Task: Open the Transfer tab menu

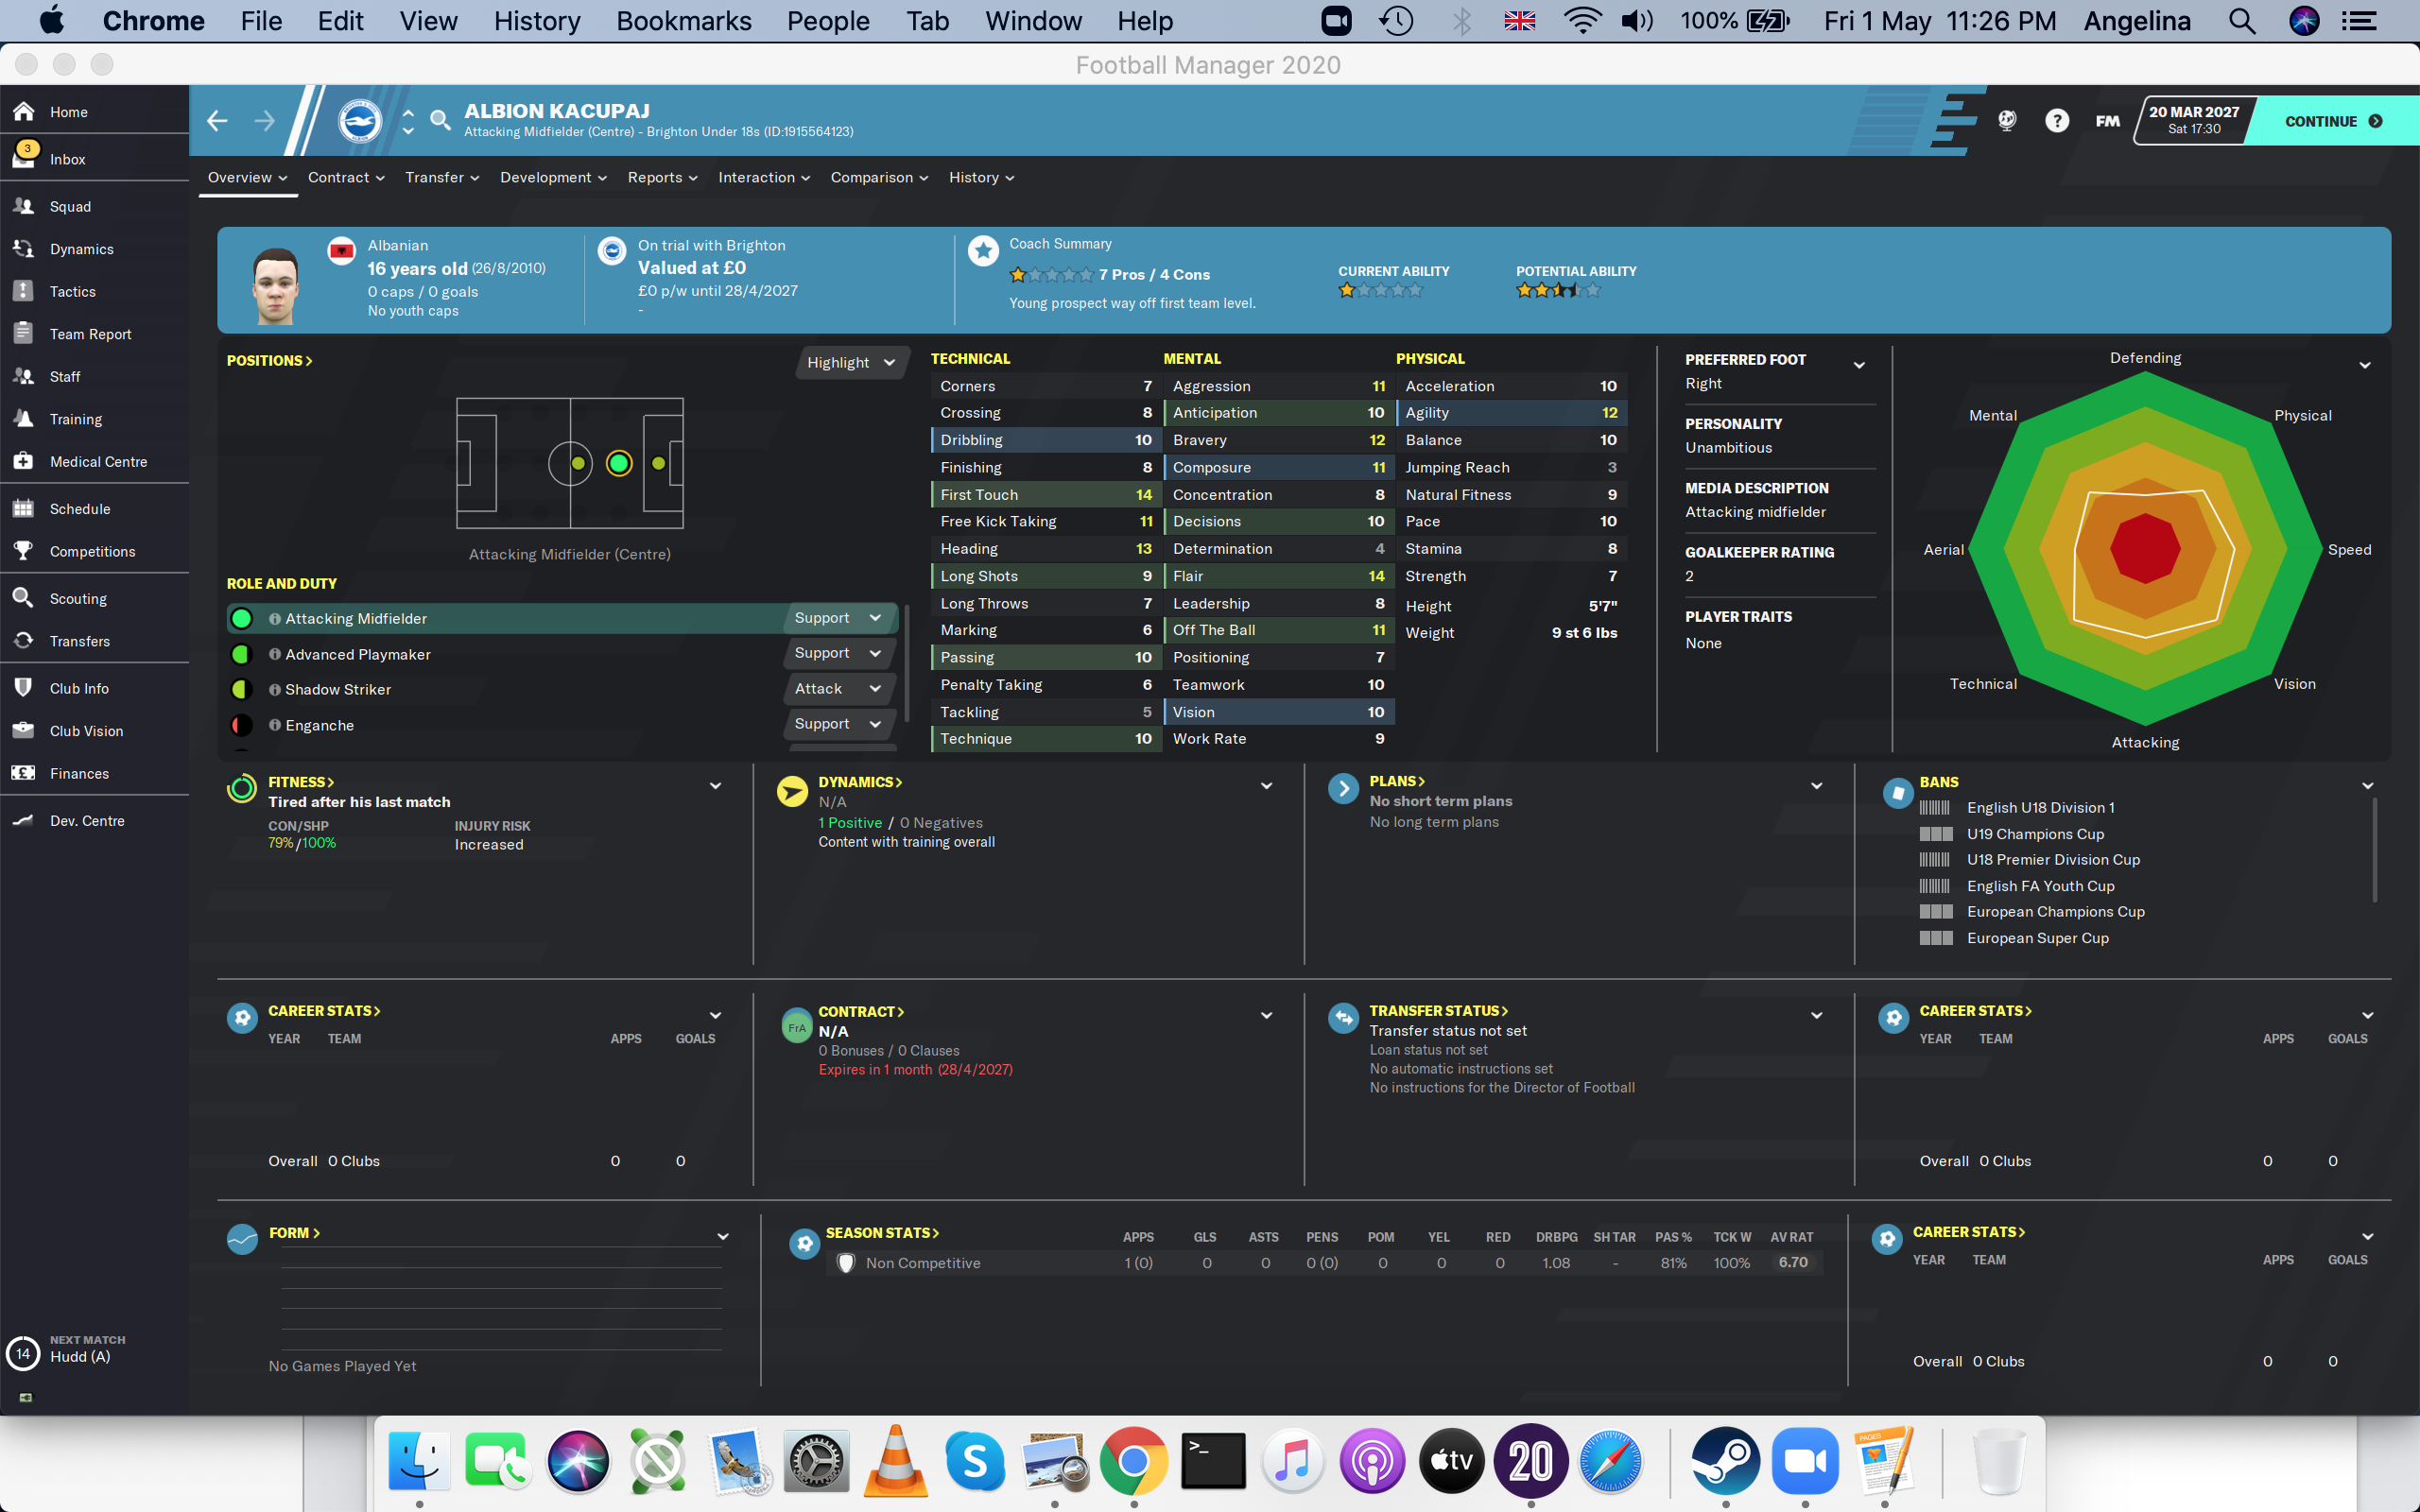Action: pos(442,177)
